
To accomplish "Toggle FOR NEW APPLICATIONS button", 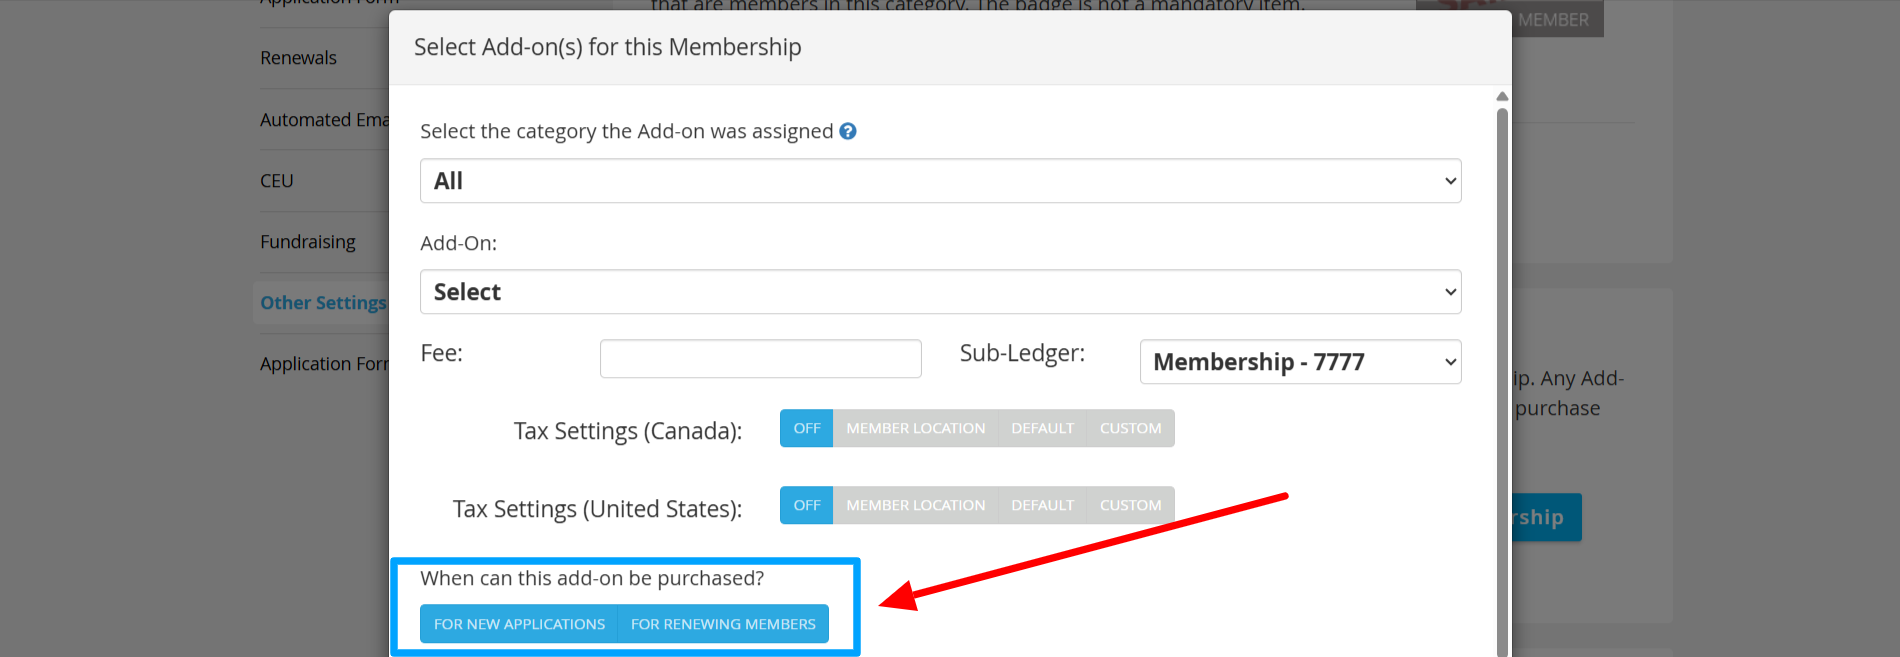I will tap(519, 624).
